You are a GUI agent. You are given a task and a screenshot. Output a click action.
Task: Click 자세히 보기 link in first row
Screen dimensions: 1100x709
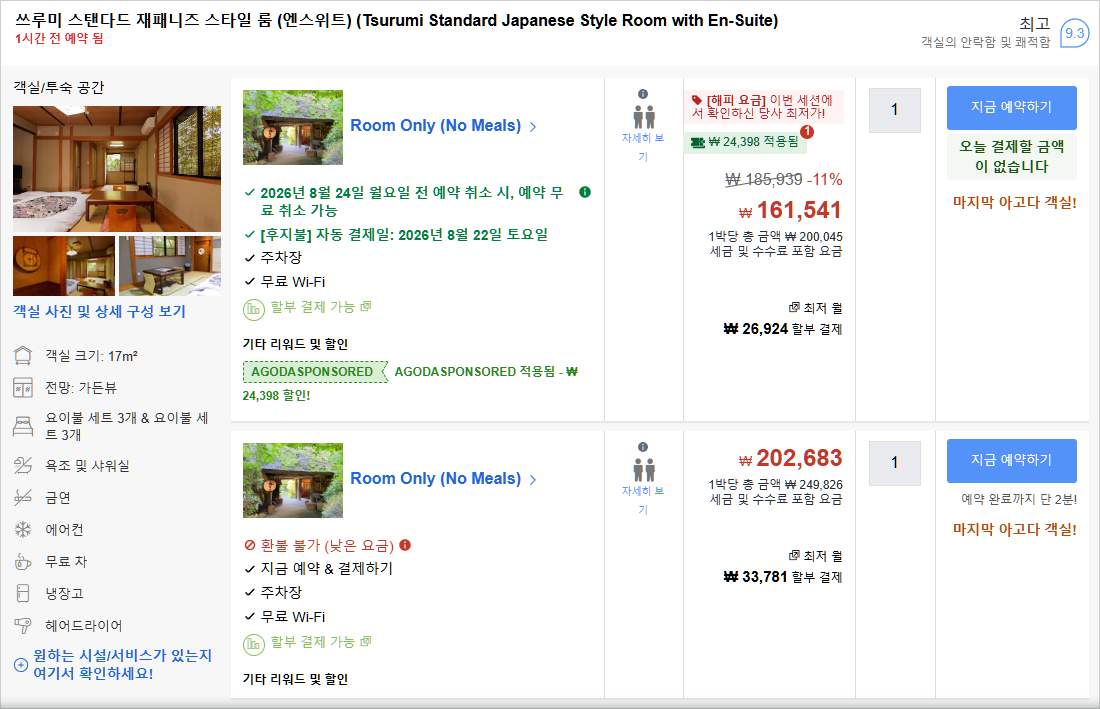[x=643, y=147]
